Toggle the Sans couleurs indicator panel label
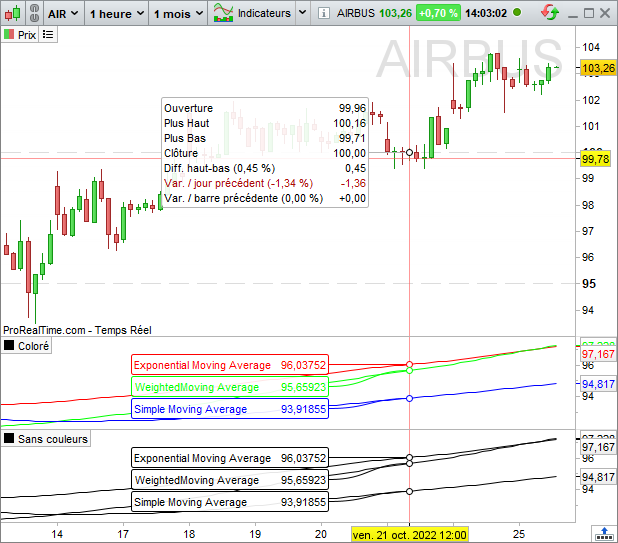 [x=46, y=439]
